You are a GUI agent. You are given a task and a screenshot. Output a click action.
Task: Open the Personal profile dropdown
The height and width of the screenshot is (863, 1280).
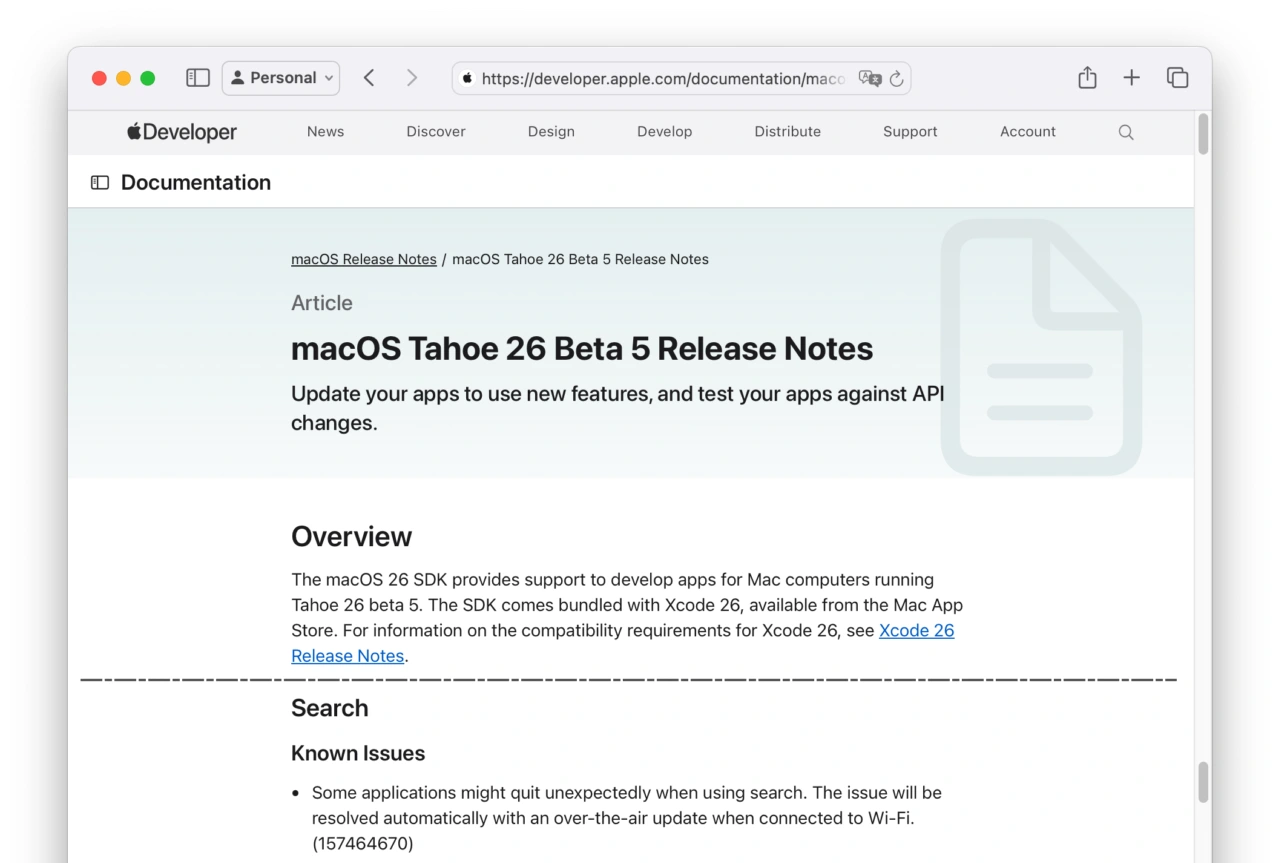click(x=280, y=77)
